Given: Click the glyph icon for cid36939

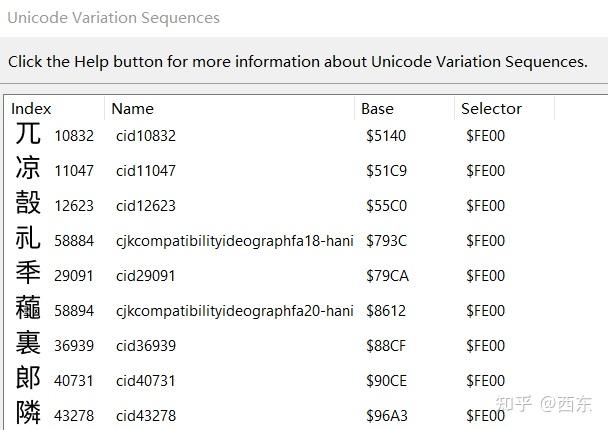Looking at the screenshot, I should [28, 344].
